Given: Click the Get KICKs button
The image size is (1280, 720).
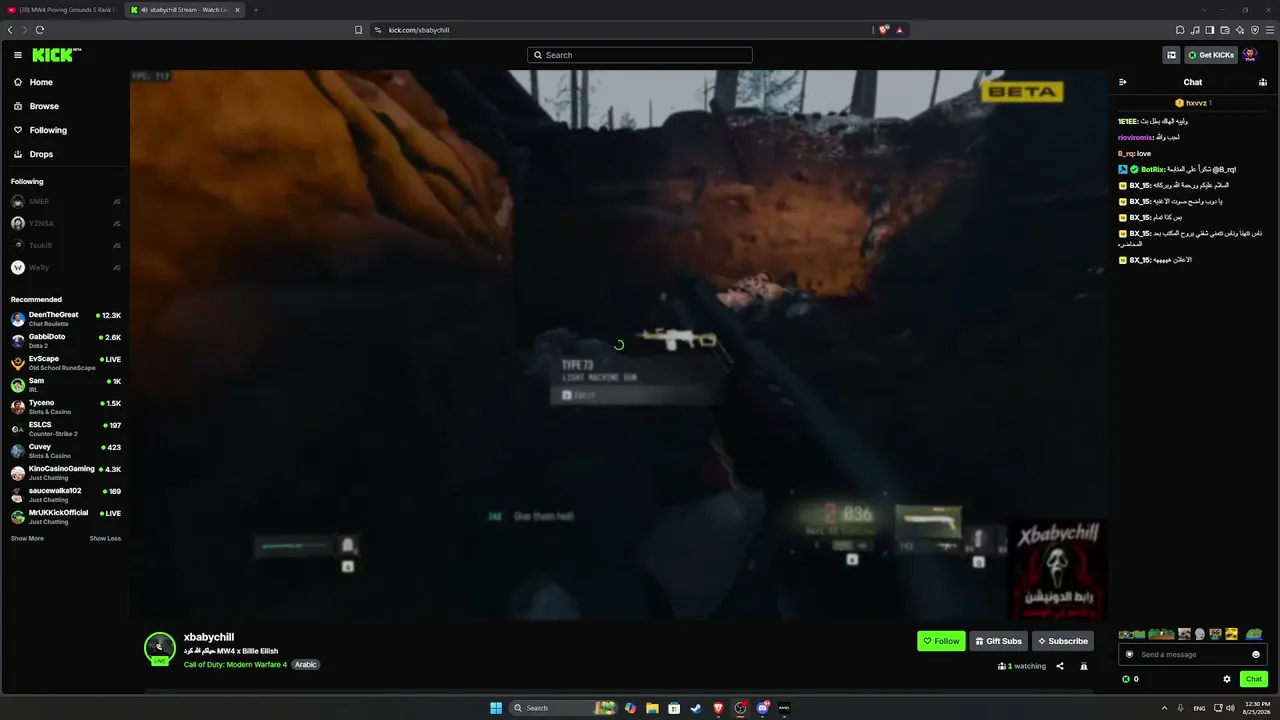Looking at the screenshot, I should click(x=1211, y=55).
